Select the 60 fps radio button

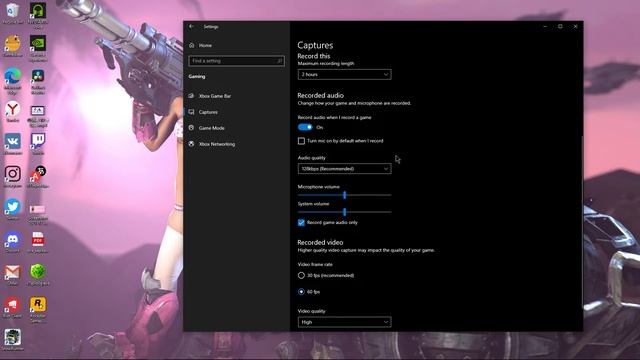coord(301,292)
